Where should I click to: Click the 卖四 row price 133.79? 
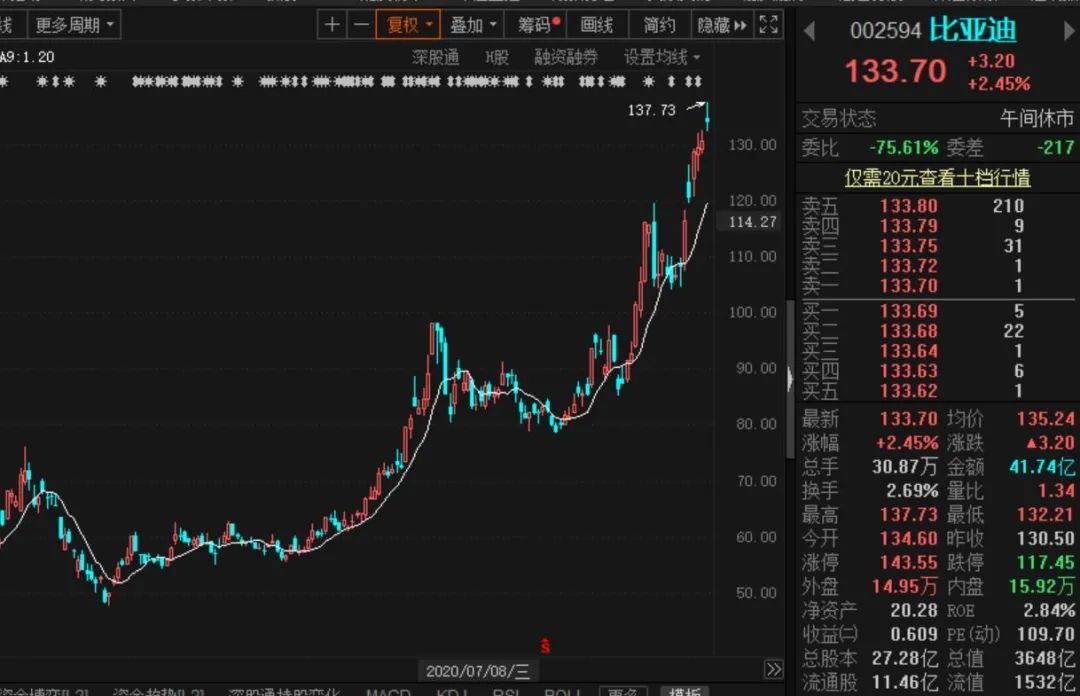[908, 226]
